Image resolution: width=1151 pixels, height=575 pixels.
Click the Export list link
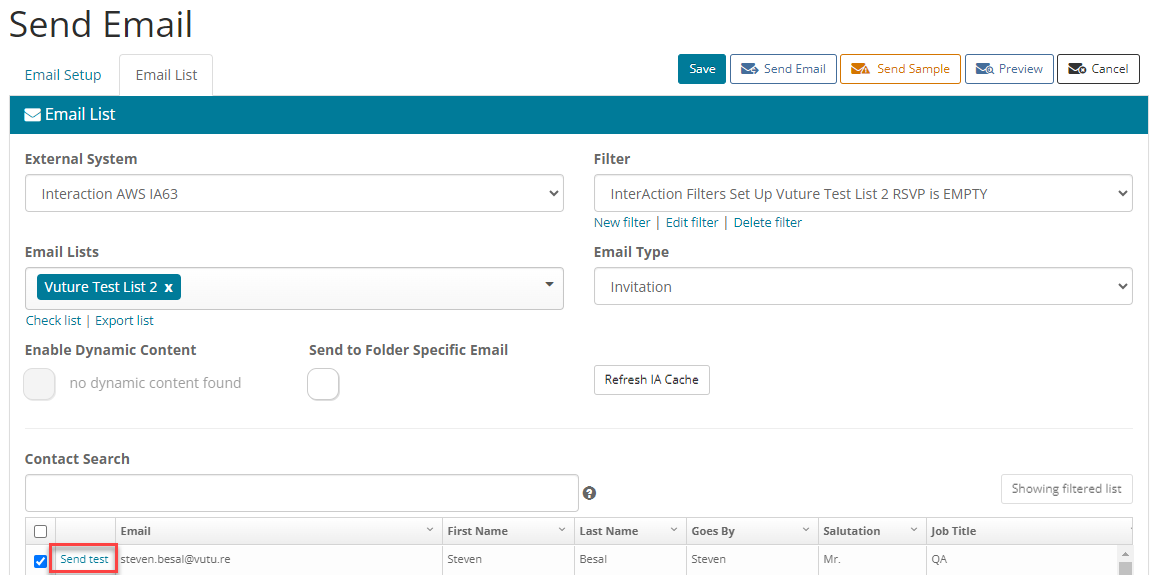(124, 321)
